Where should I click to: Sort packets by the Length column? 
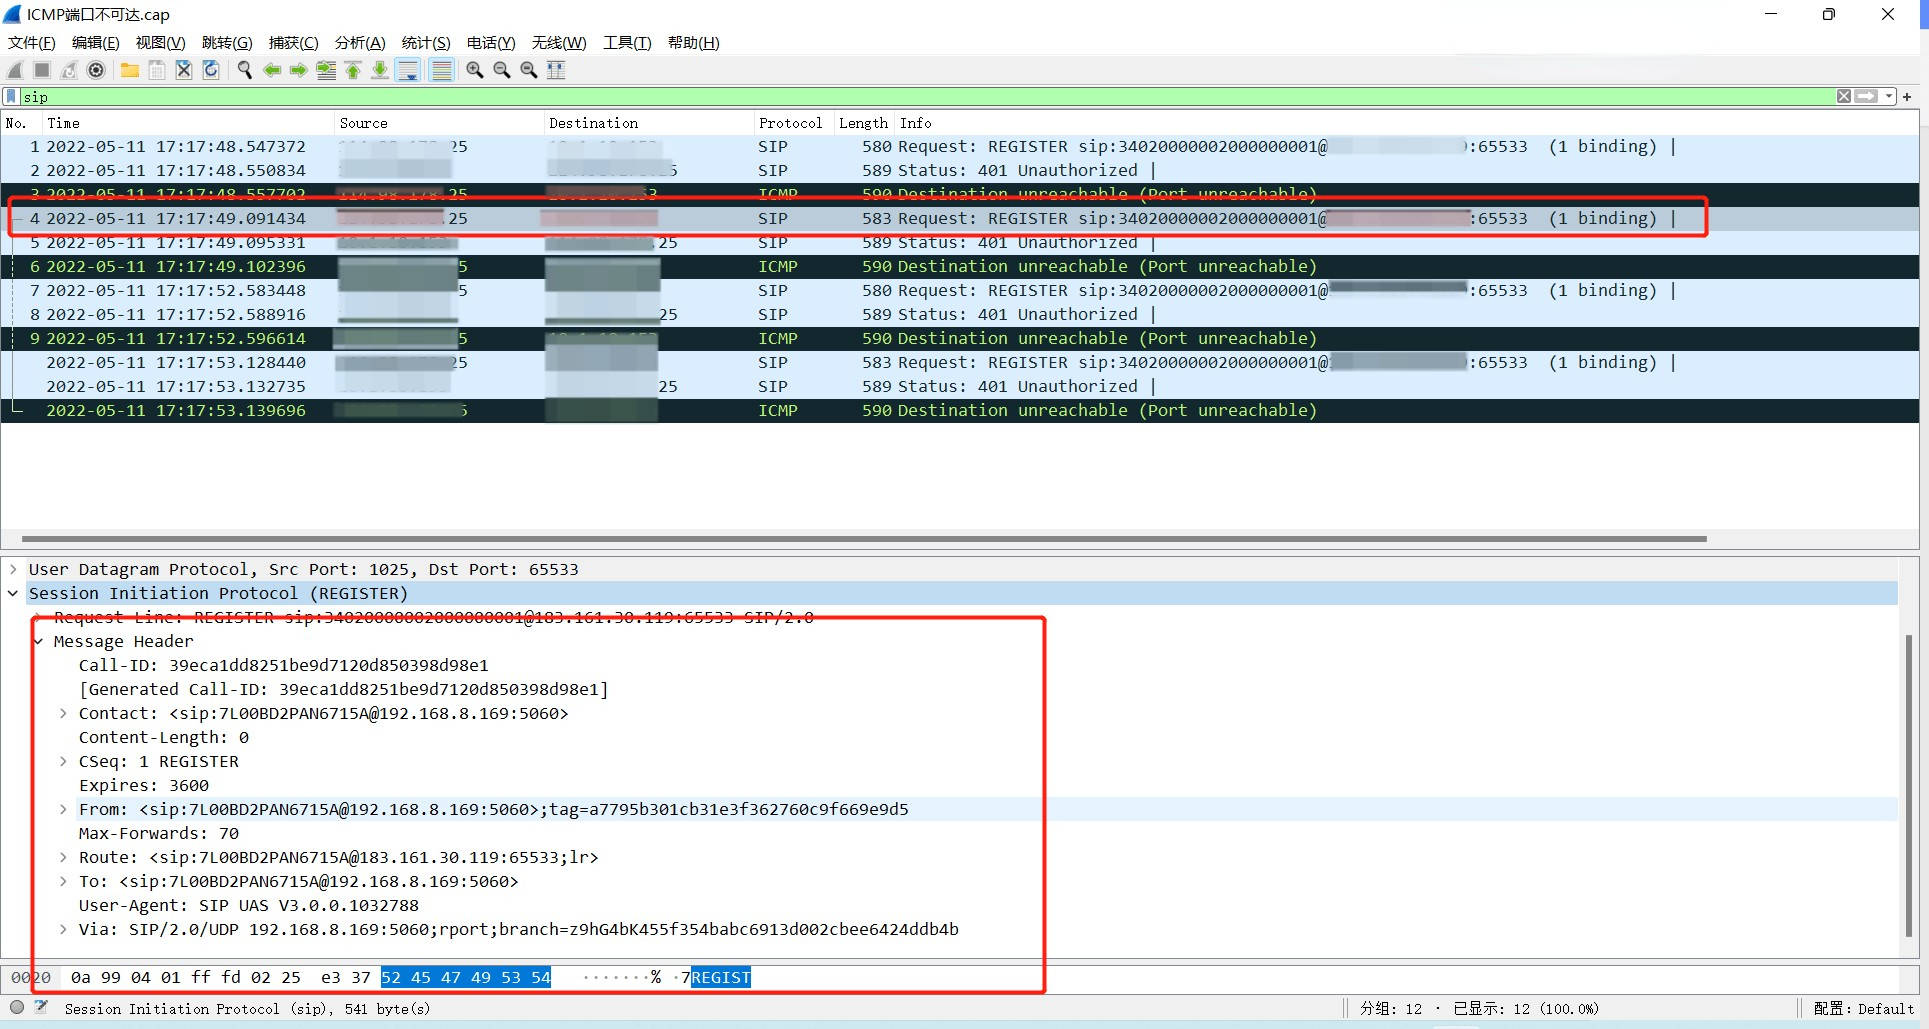[x=864, y=123]
